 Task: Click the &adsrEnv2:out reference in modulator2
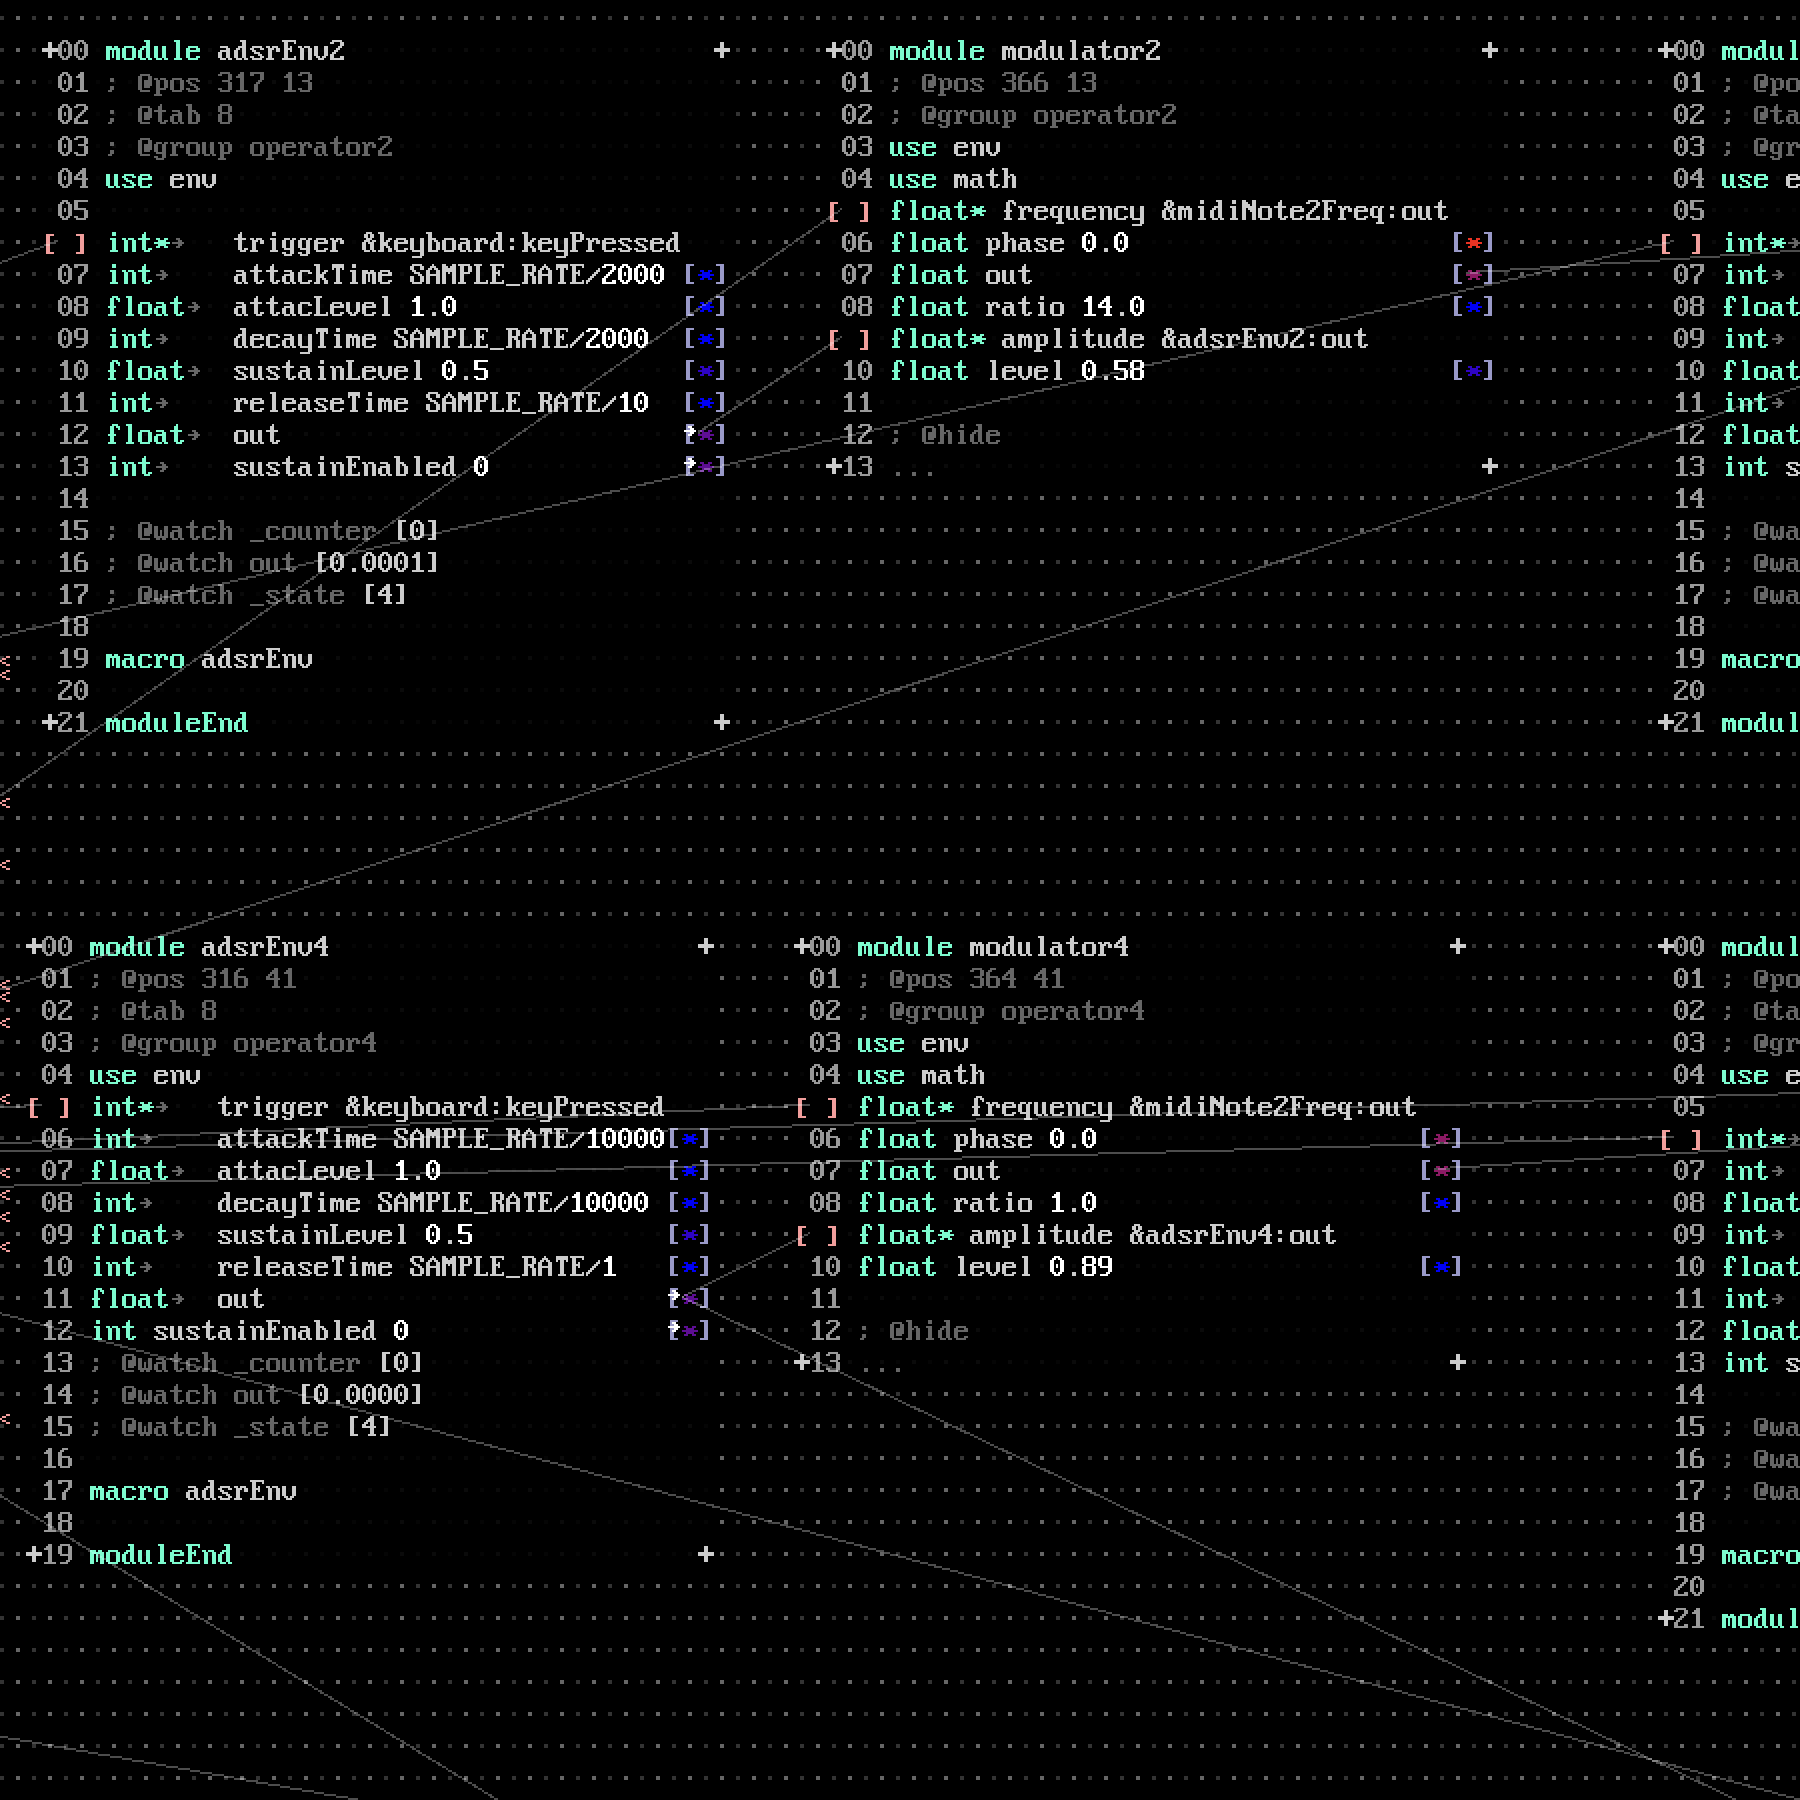pos(1264,339)
